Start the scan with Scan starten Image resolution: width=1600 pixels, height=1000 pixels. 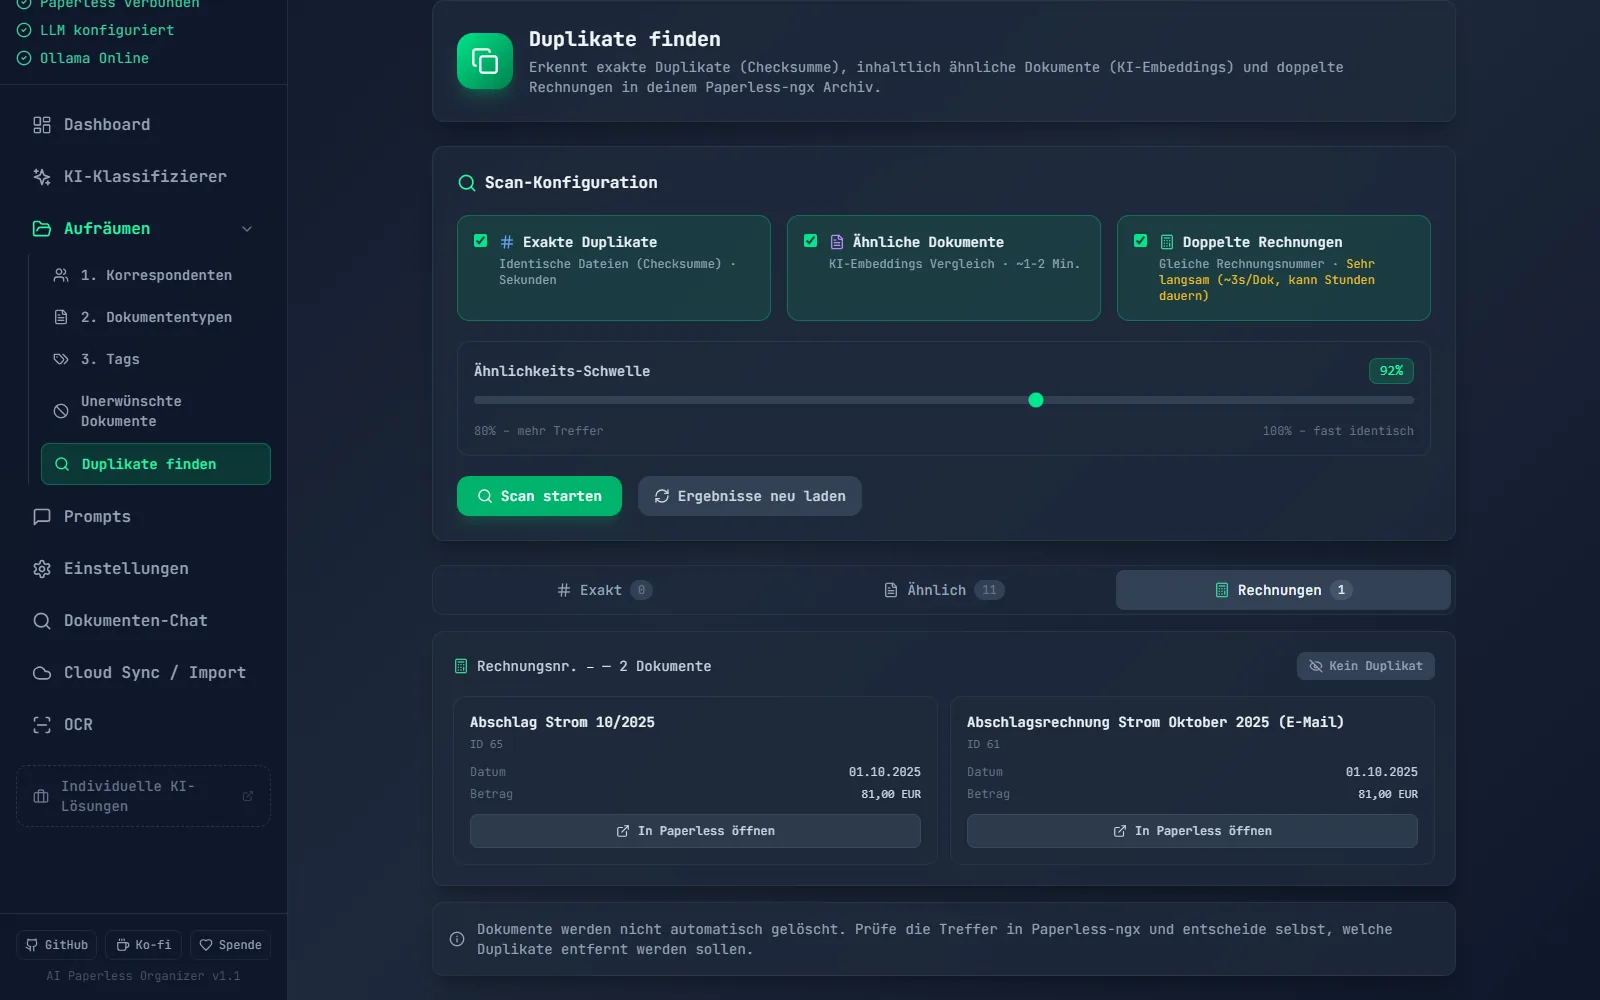click(x=540, y=496)
